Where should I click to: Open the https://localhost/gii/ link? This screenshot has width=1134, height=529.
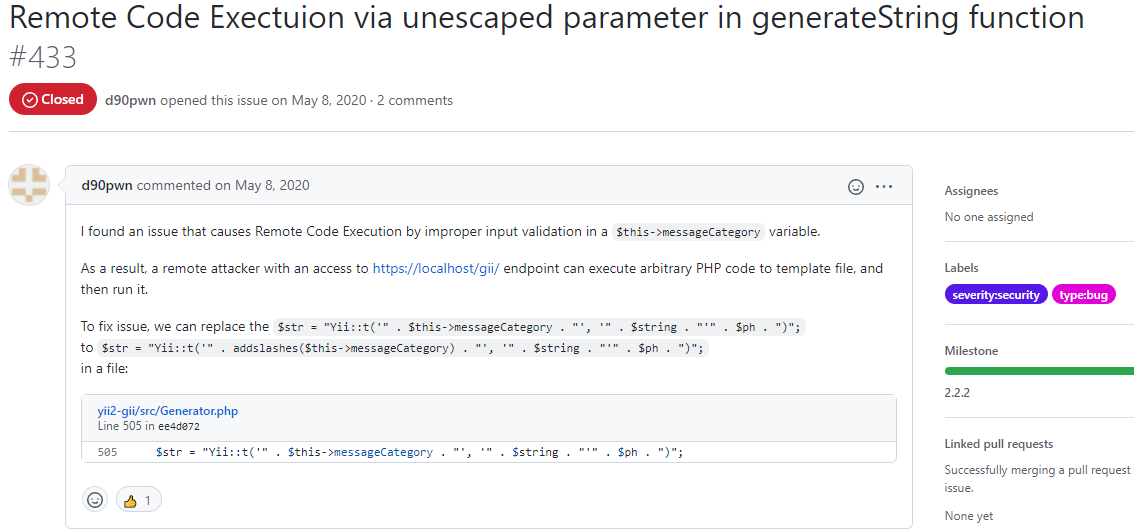436,269
